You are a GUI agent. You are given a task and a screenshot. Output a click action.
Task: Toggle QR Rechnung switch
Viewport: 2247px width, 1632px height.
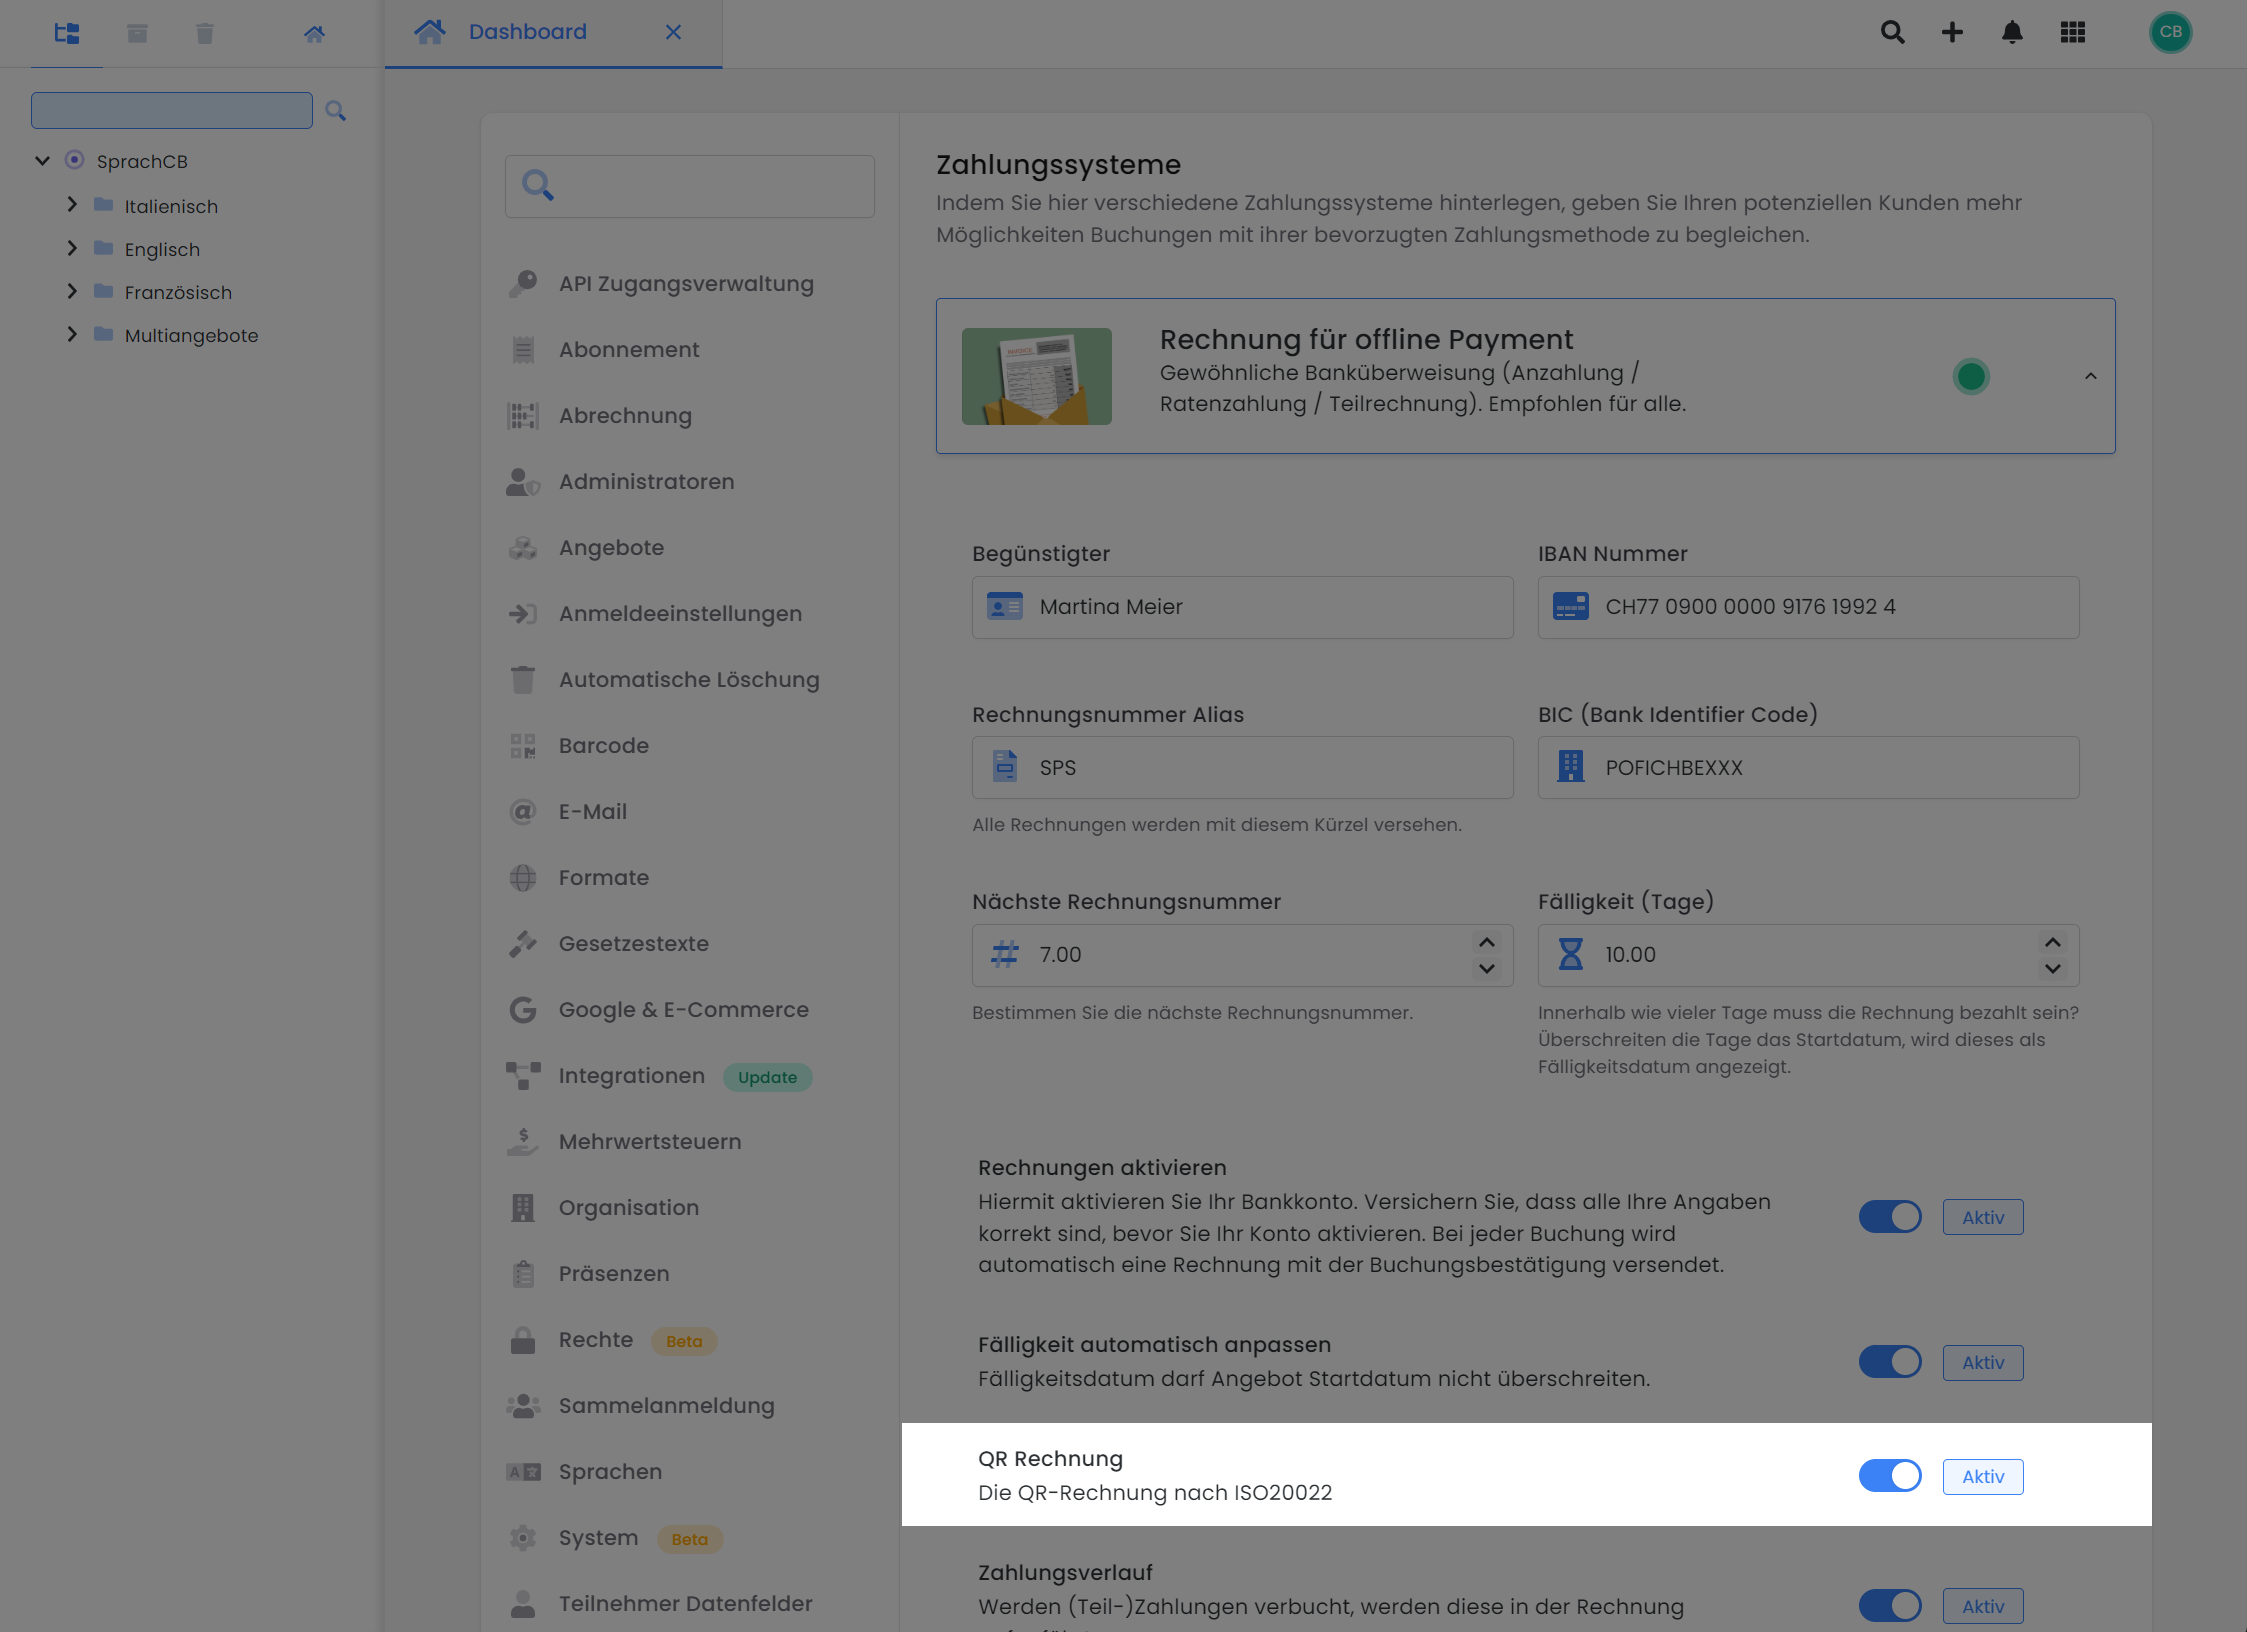(x=1890, y=1476)
